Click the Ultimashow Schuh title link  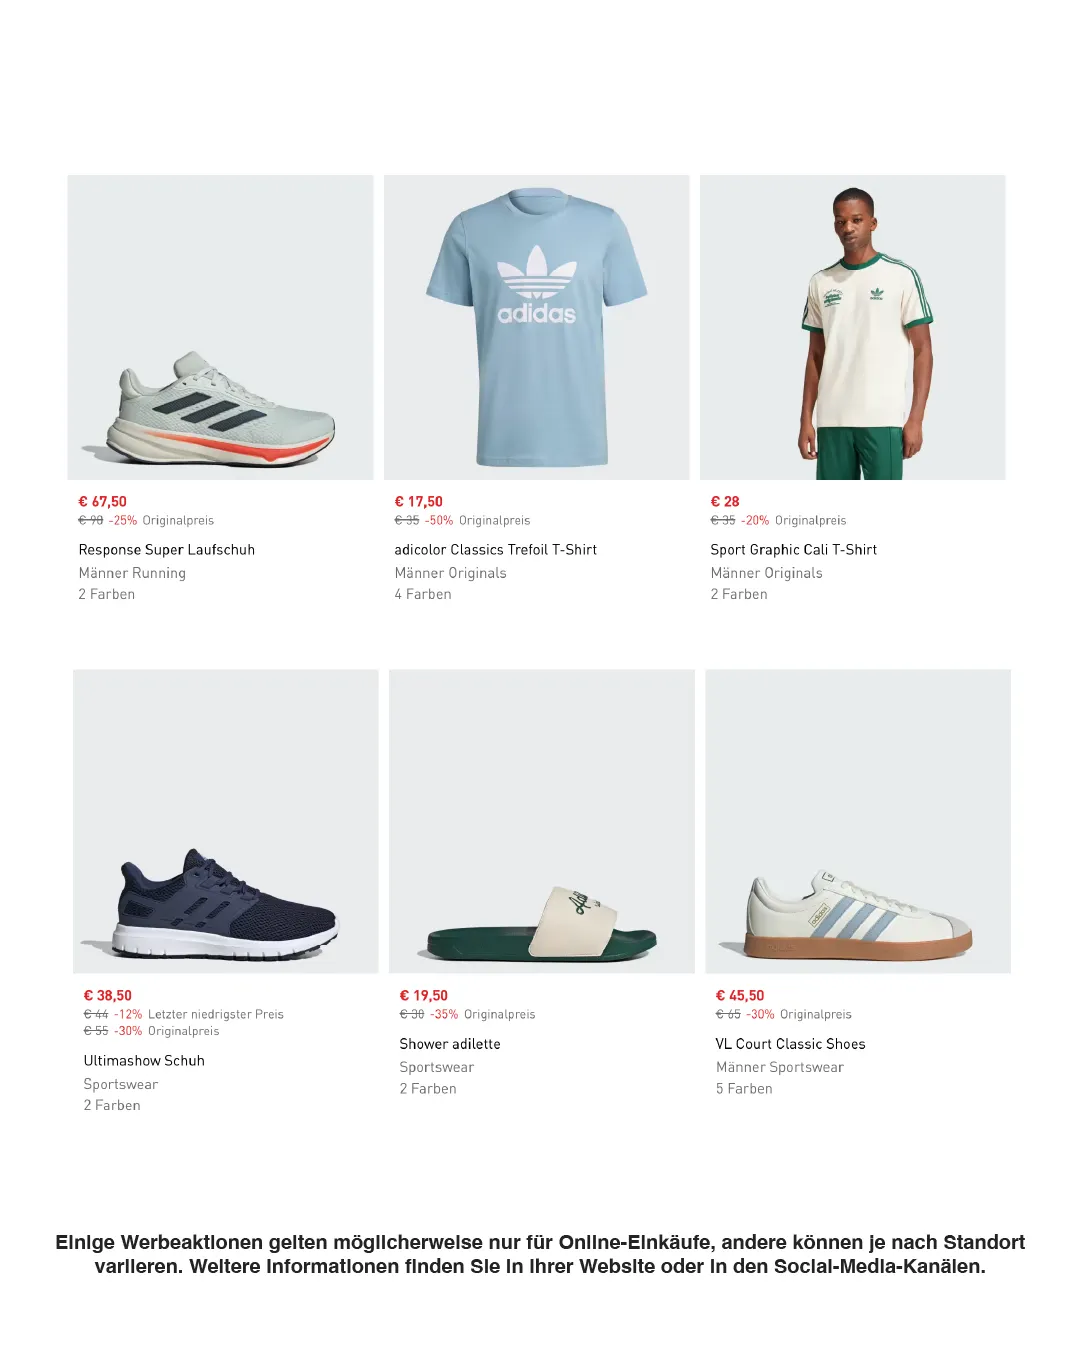(144, 1061)
